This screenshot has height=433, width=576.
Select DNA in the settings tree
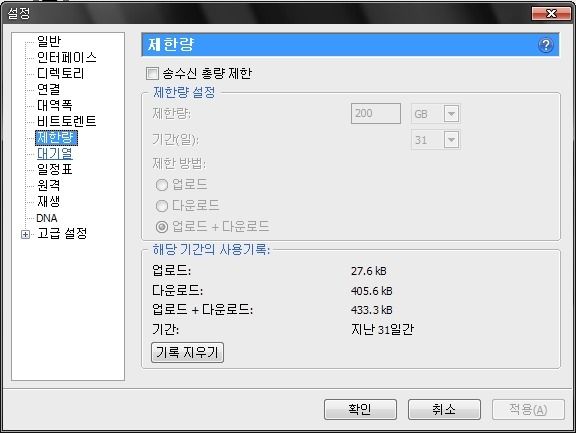coord(47,218)
